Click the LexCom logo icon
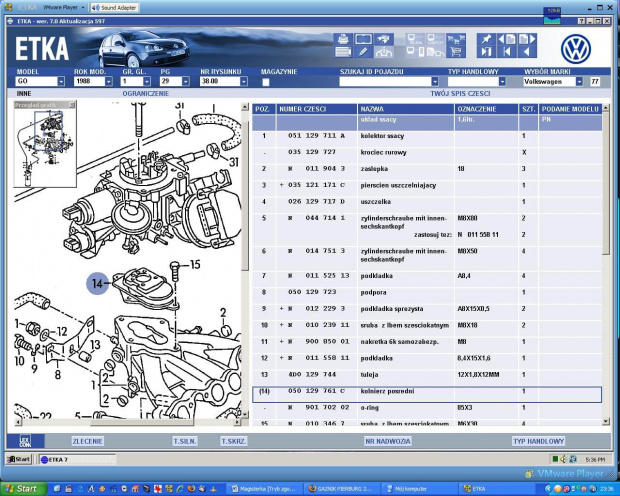 [25, 441]
